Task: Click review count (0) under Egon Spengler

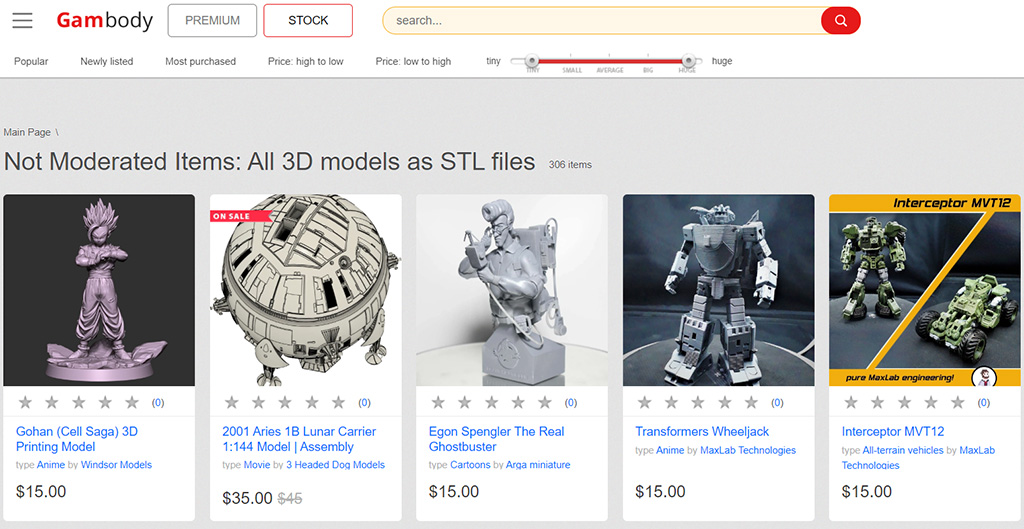Action: click(571, 403)
